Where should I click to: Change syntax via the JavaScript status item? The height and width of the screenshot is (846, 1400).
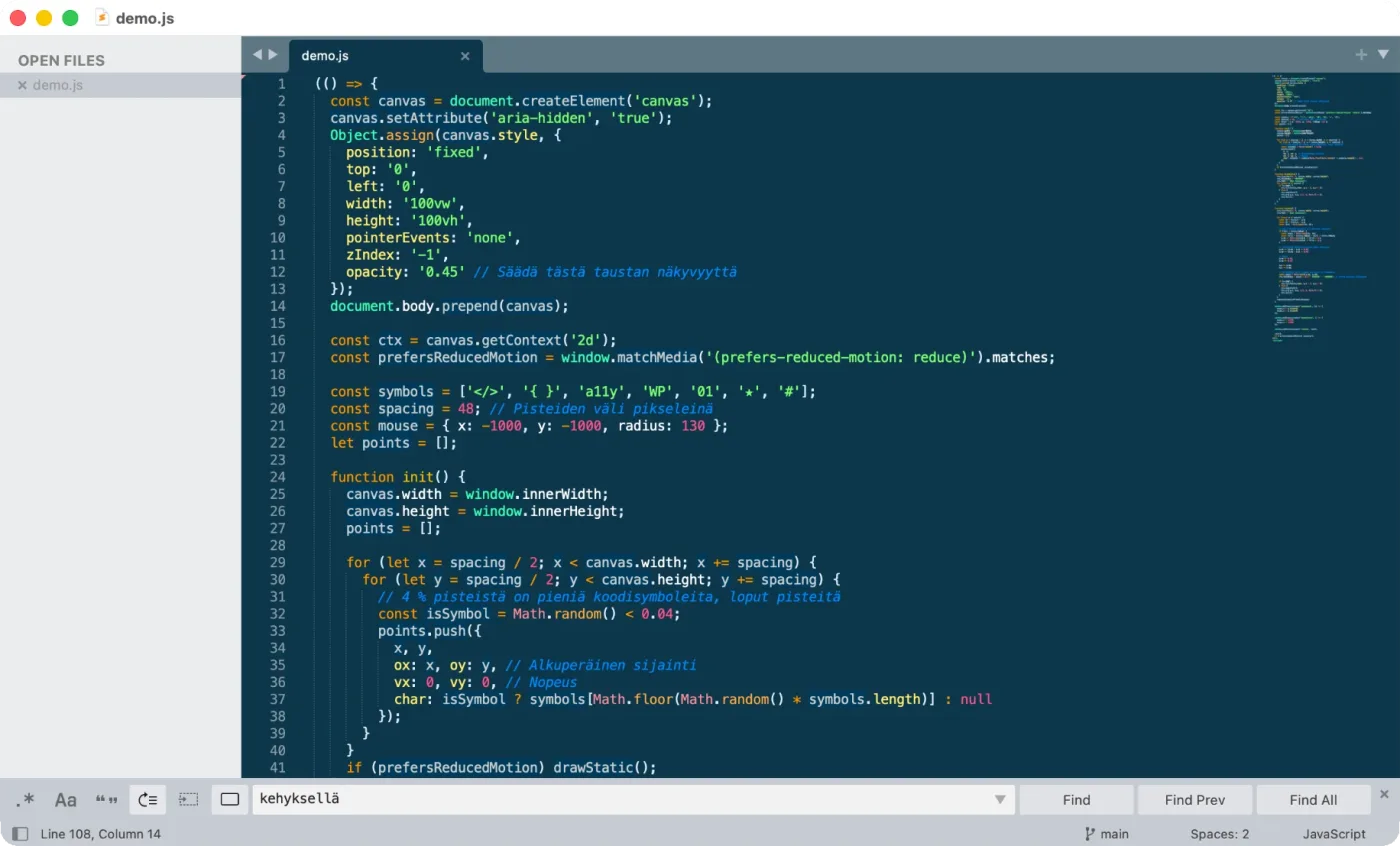1334,833
